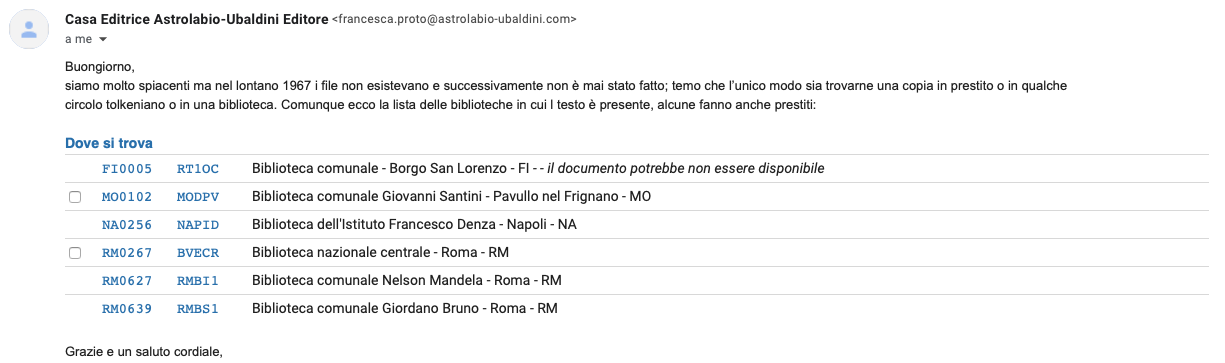Expand recipient details arrow next to "a me"

point(102,40)
